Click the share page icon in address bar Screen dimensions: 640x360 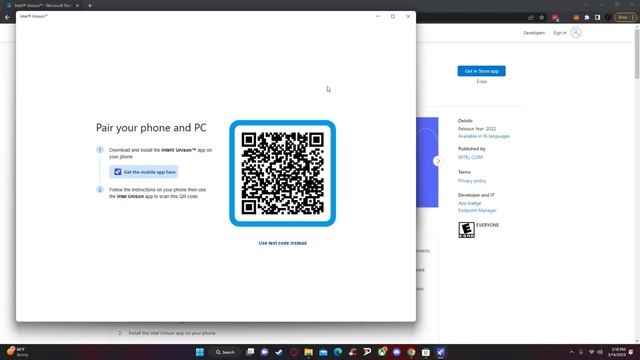[x=531, y=18]
